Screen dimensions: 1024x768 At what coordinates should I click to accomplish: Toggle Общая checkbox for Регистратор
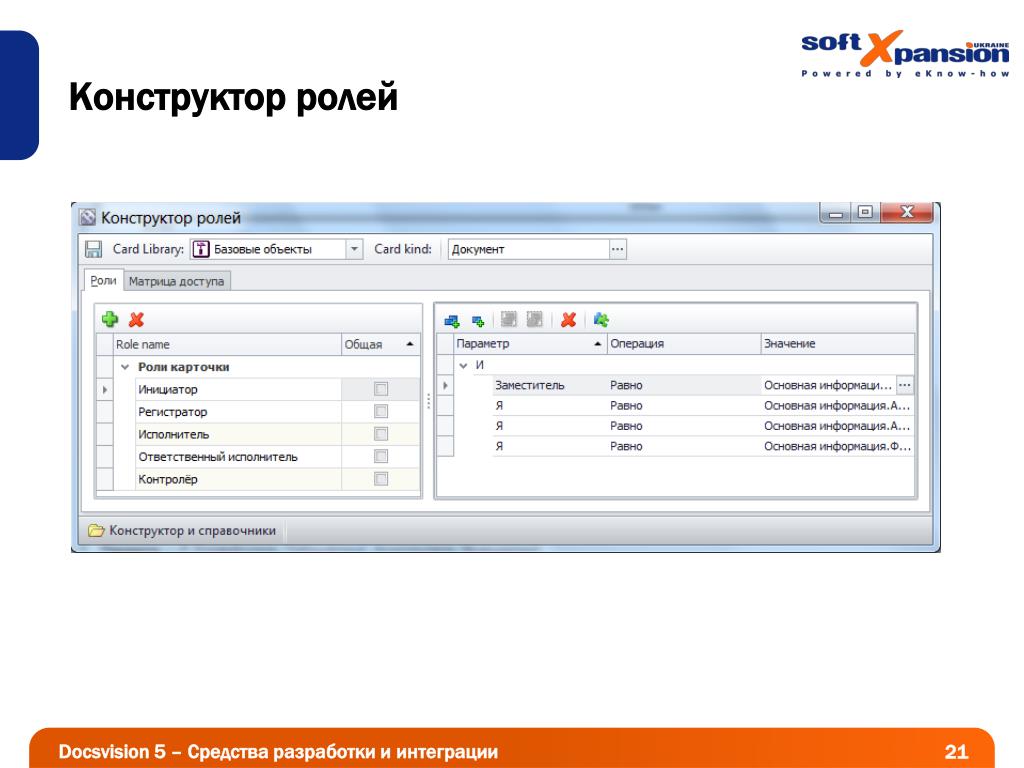pyautogui.click(x=381, y=411)
